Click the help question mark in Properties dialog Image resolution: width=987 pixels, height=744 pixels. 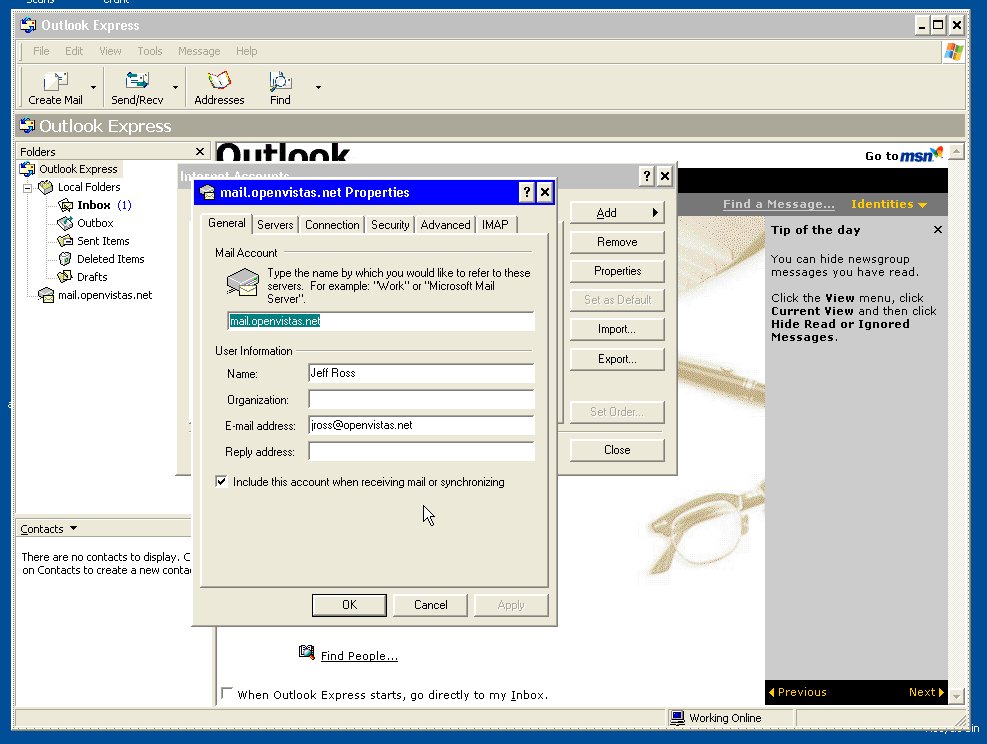click(x=527, y=193)
